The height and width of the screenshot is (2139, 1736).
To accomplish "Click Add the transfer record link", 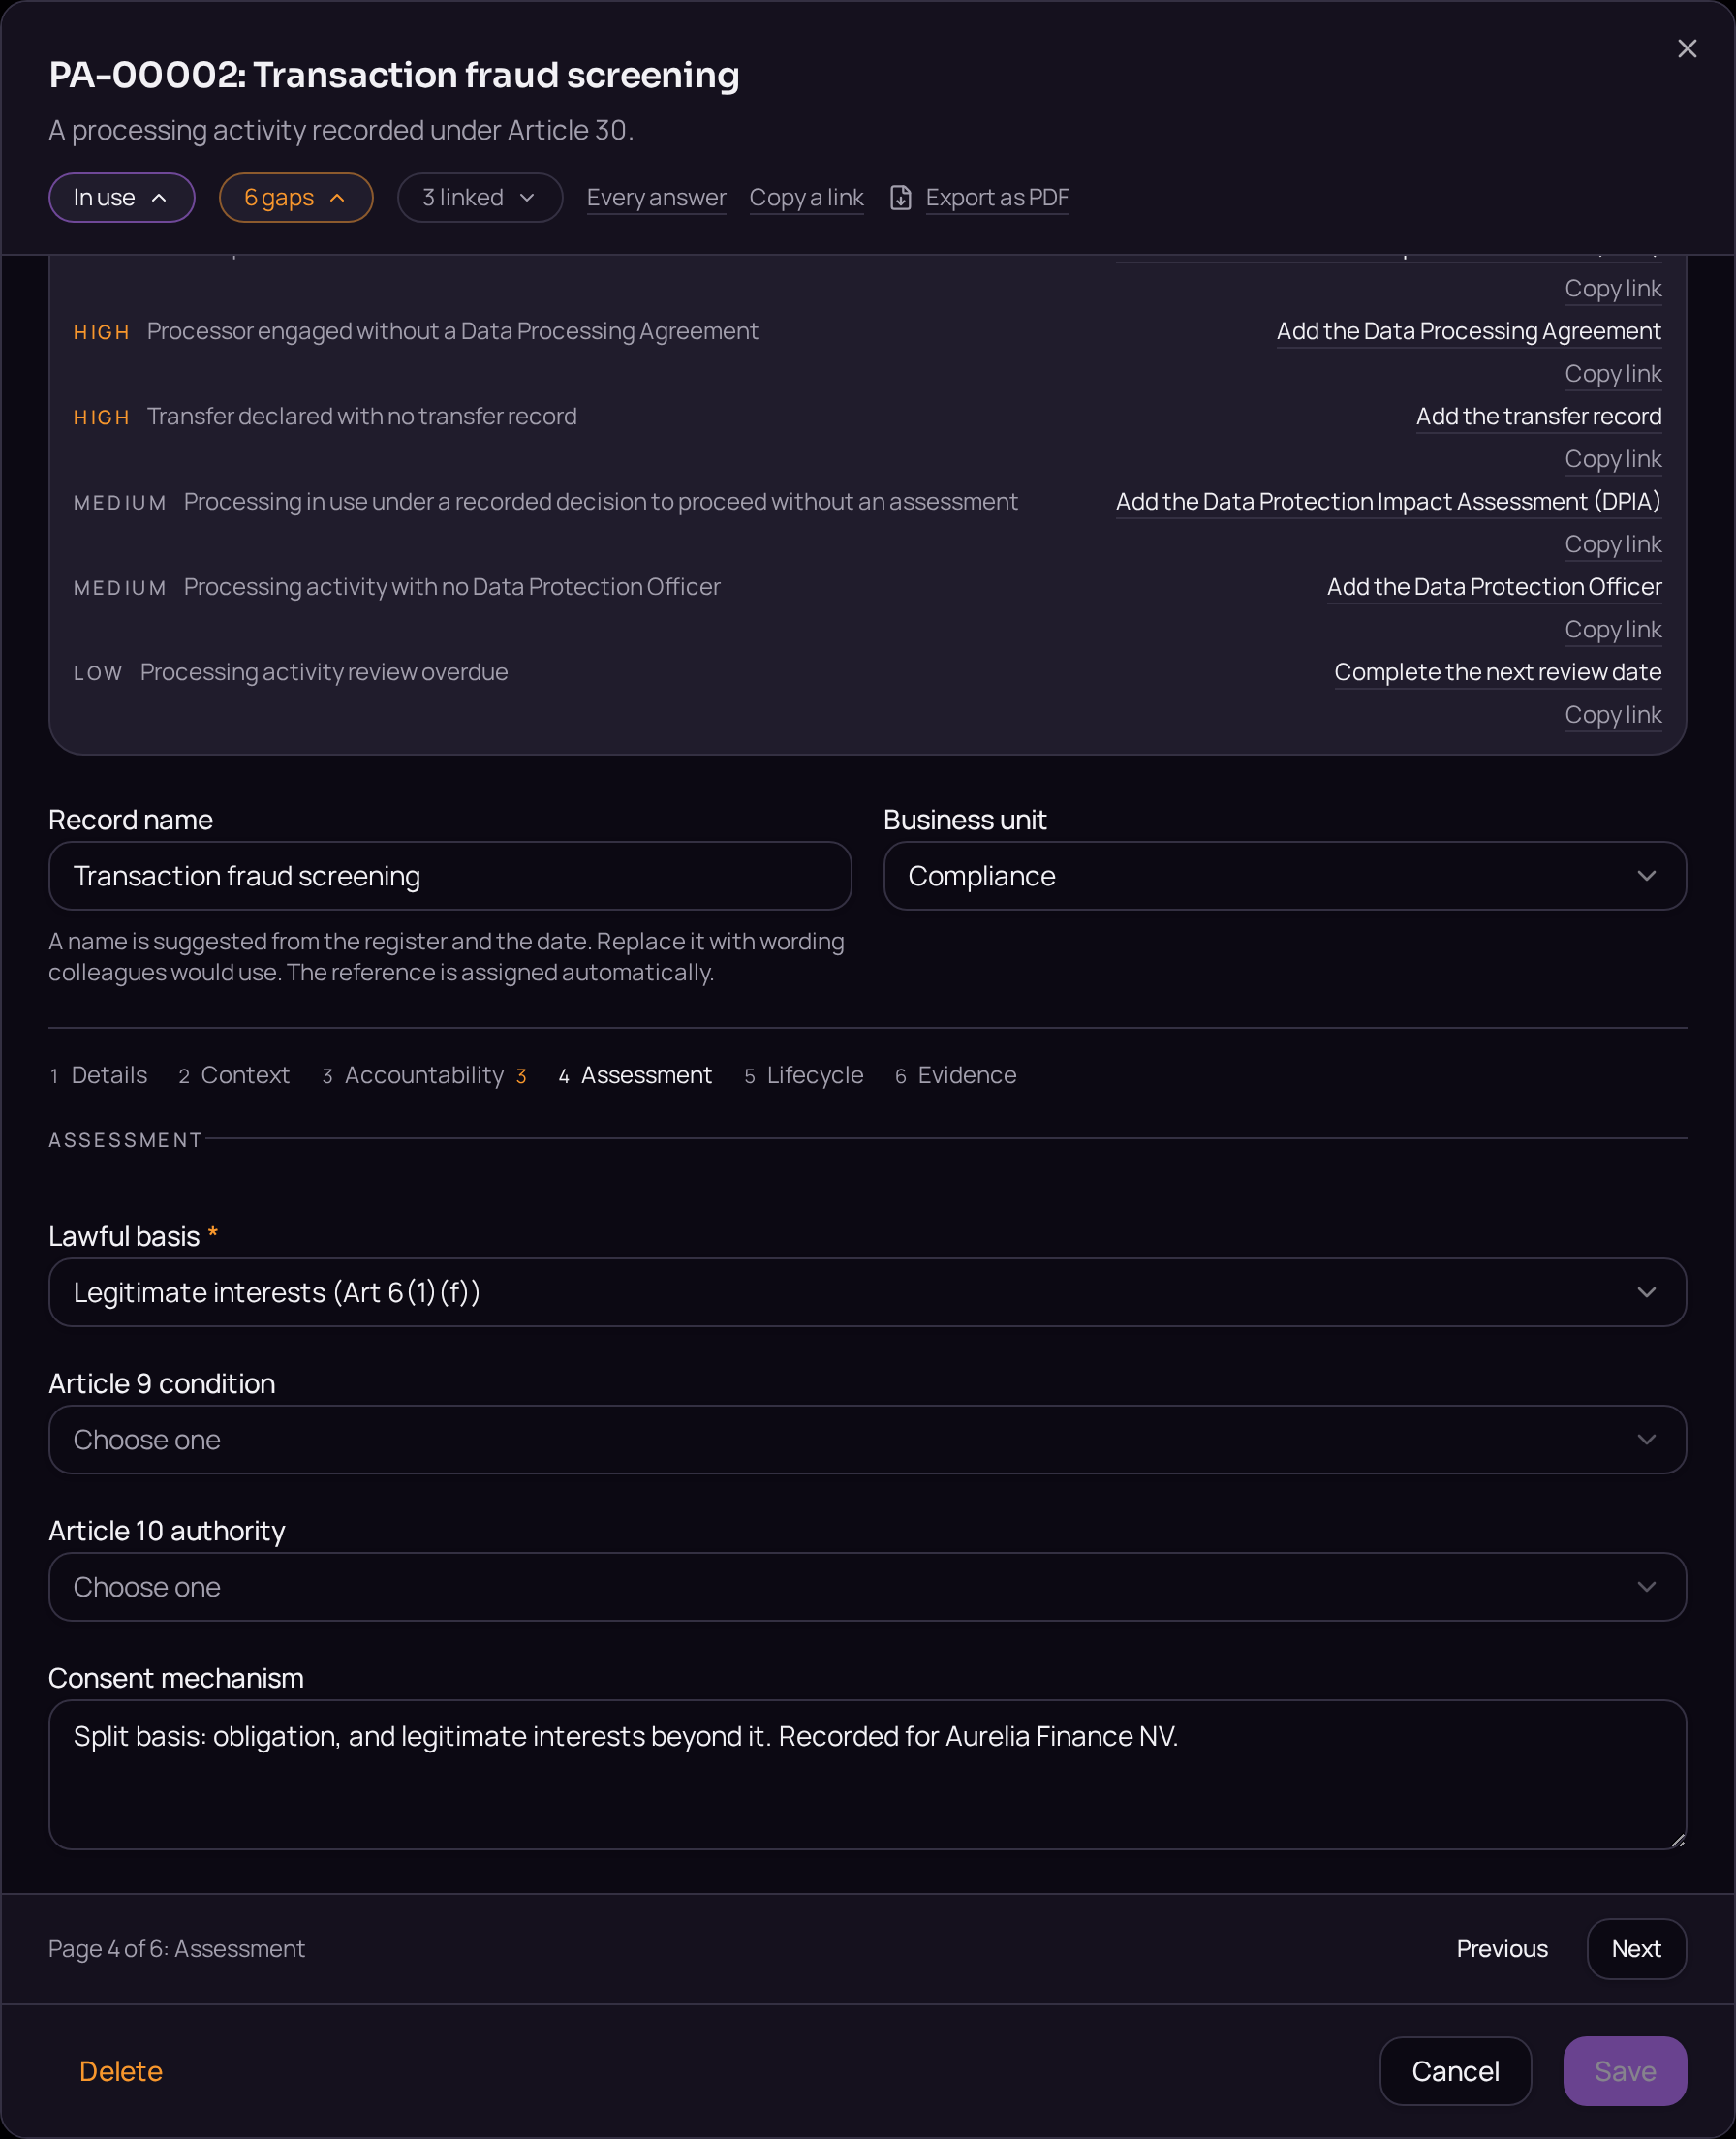I will (1539, 416).
